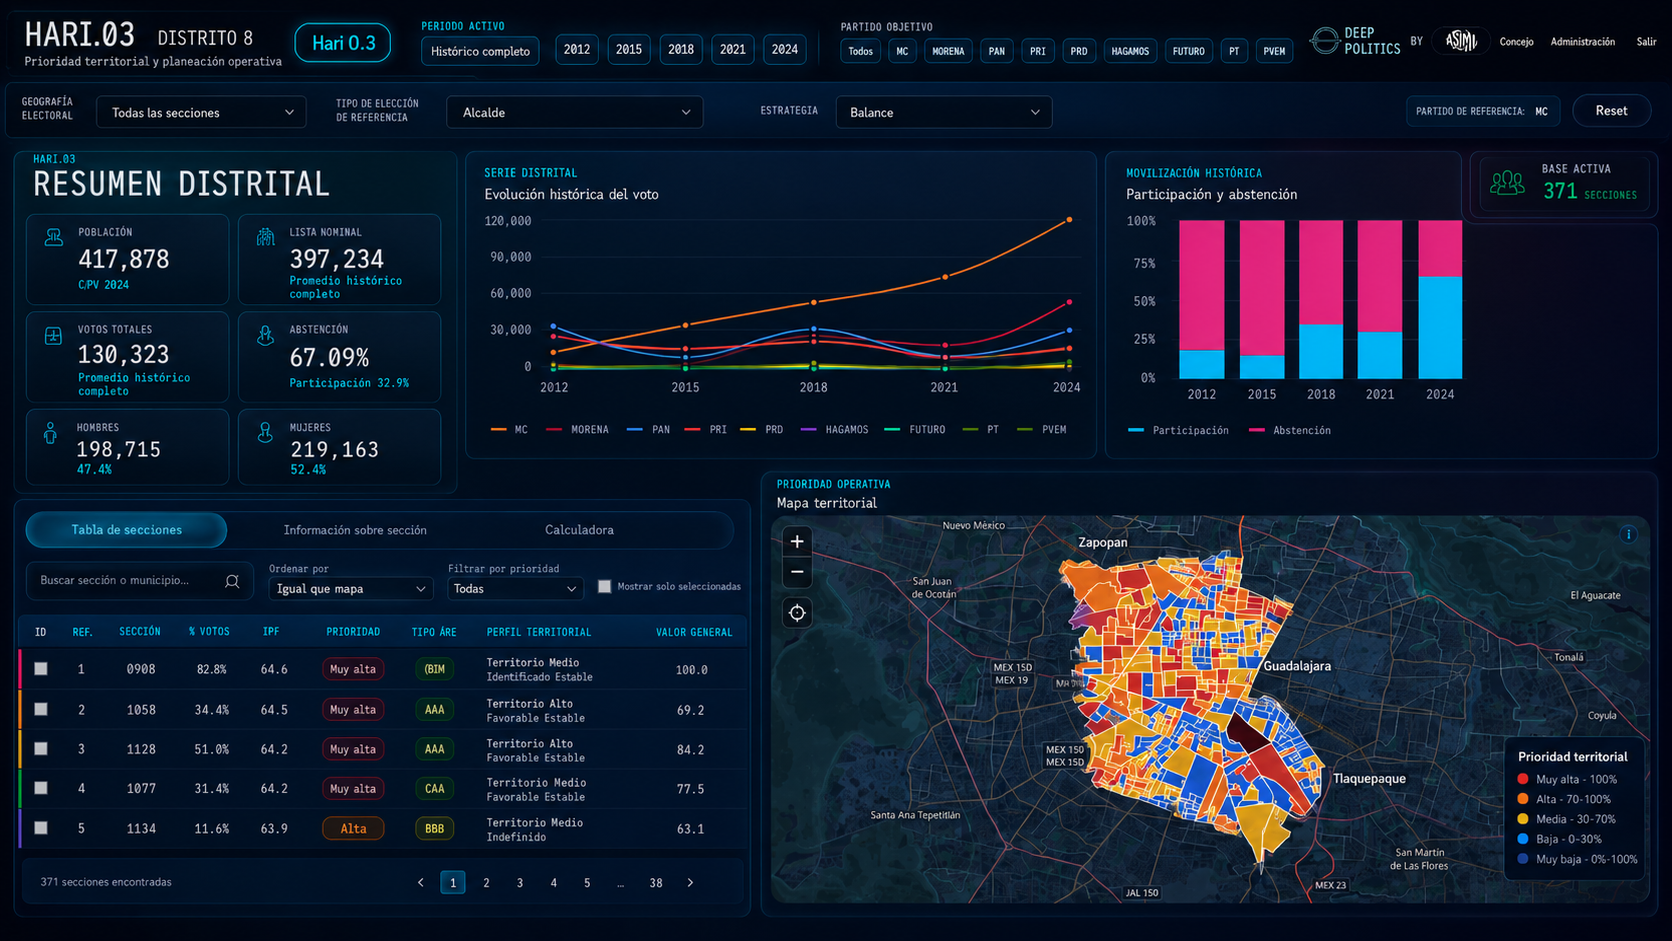Viewport: 1672px width, 941px height.
Task: Select the PAN party button
Action: coord(997,51)
